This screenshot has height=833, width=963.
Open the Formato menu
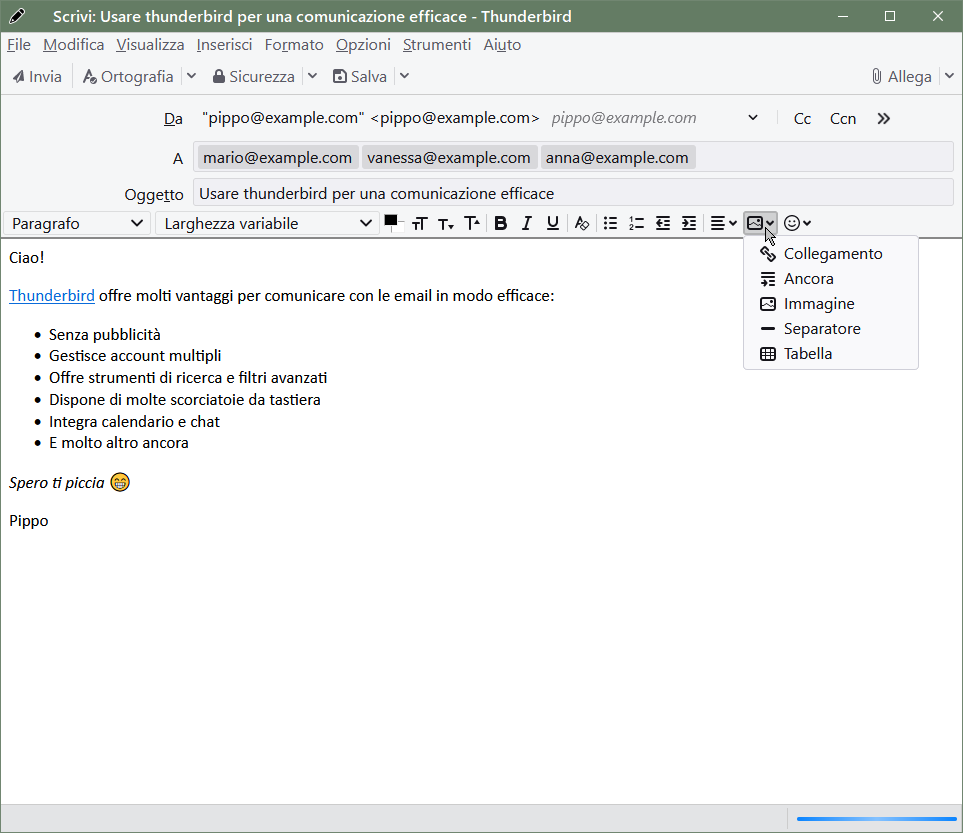pyautogui.click(x=294, y=45)
